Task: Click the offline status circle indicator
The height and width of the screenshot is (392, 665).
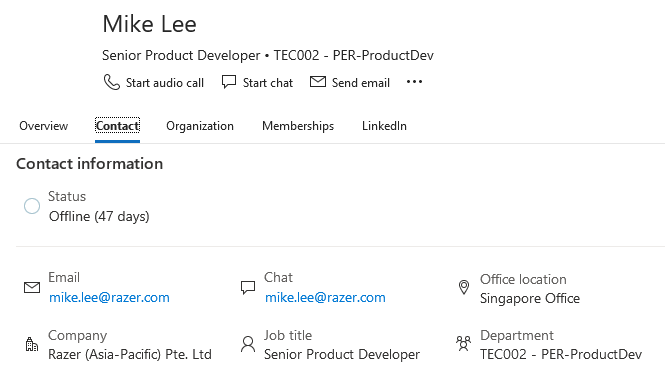Action: [x=32, y=206]
